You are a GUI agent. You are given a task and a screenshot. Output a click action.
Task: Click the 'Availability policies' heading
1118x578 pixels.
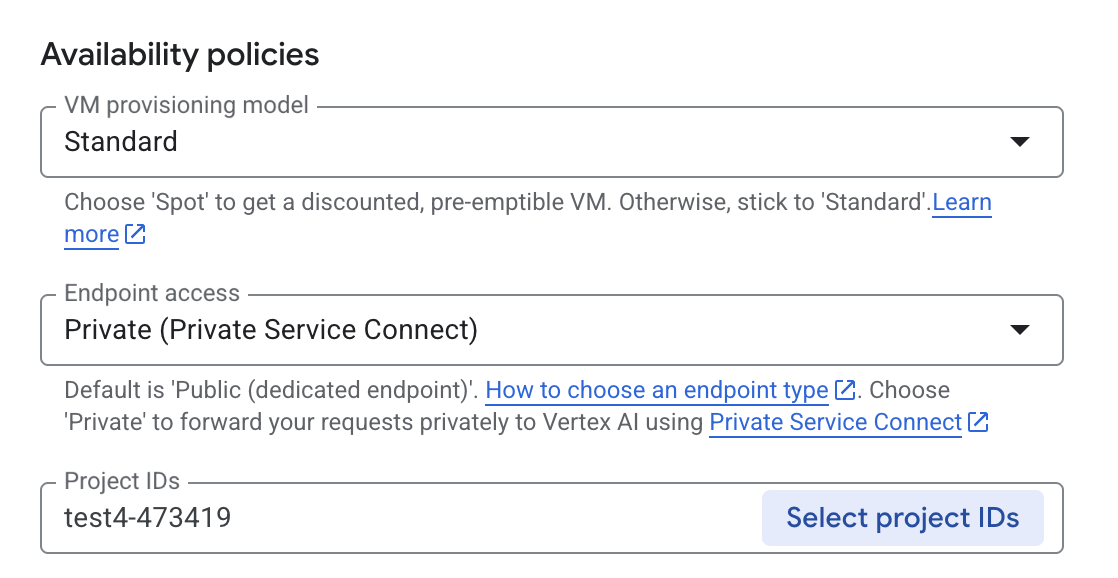(180, 54)
